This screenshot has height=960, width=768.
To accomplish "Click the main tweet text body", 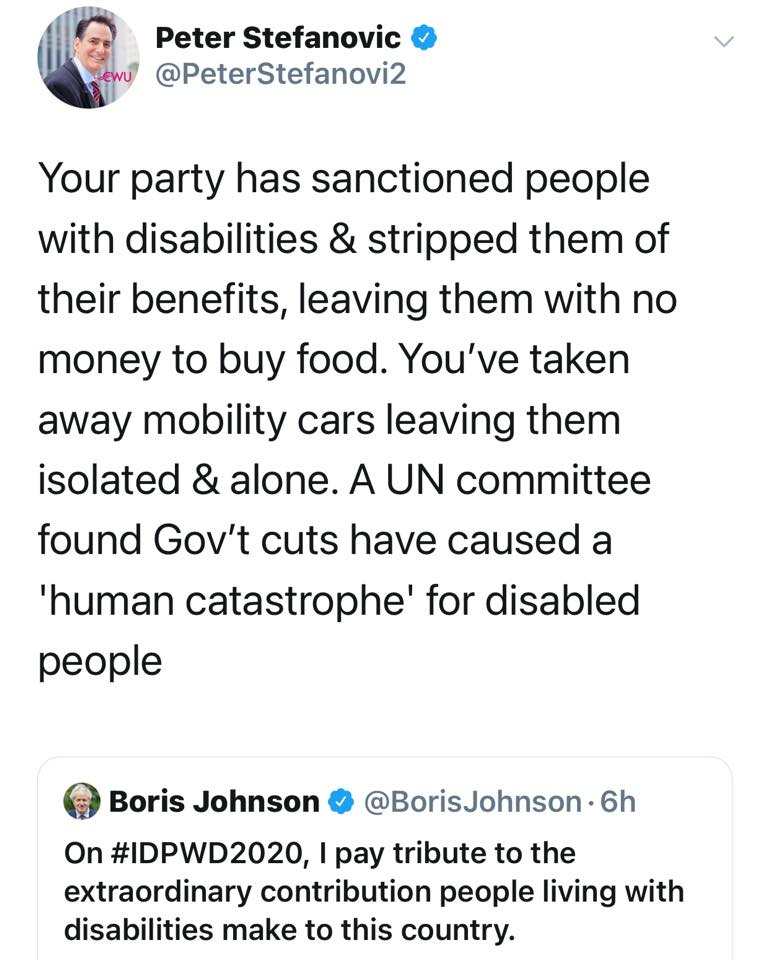I will coord(358,420).
